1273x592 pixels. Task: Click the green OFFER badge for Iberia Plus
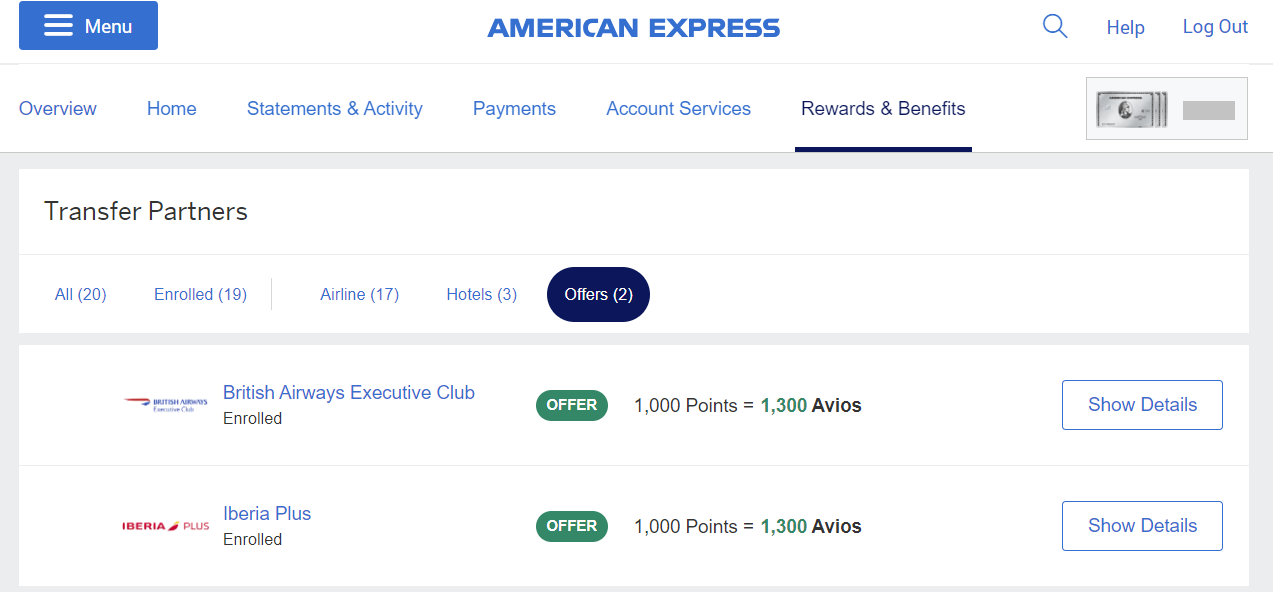click(571, 526)
